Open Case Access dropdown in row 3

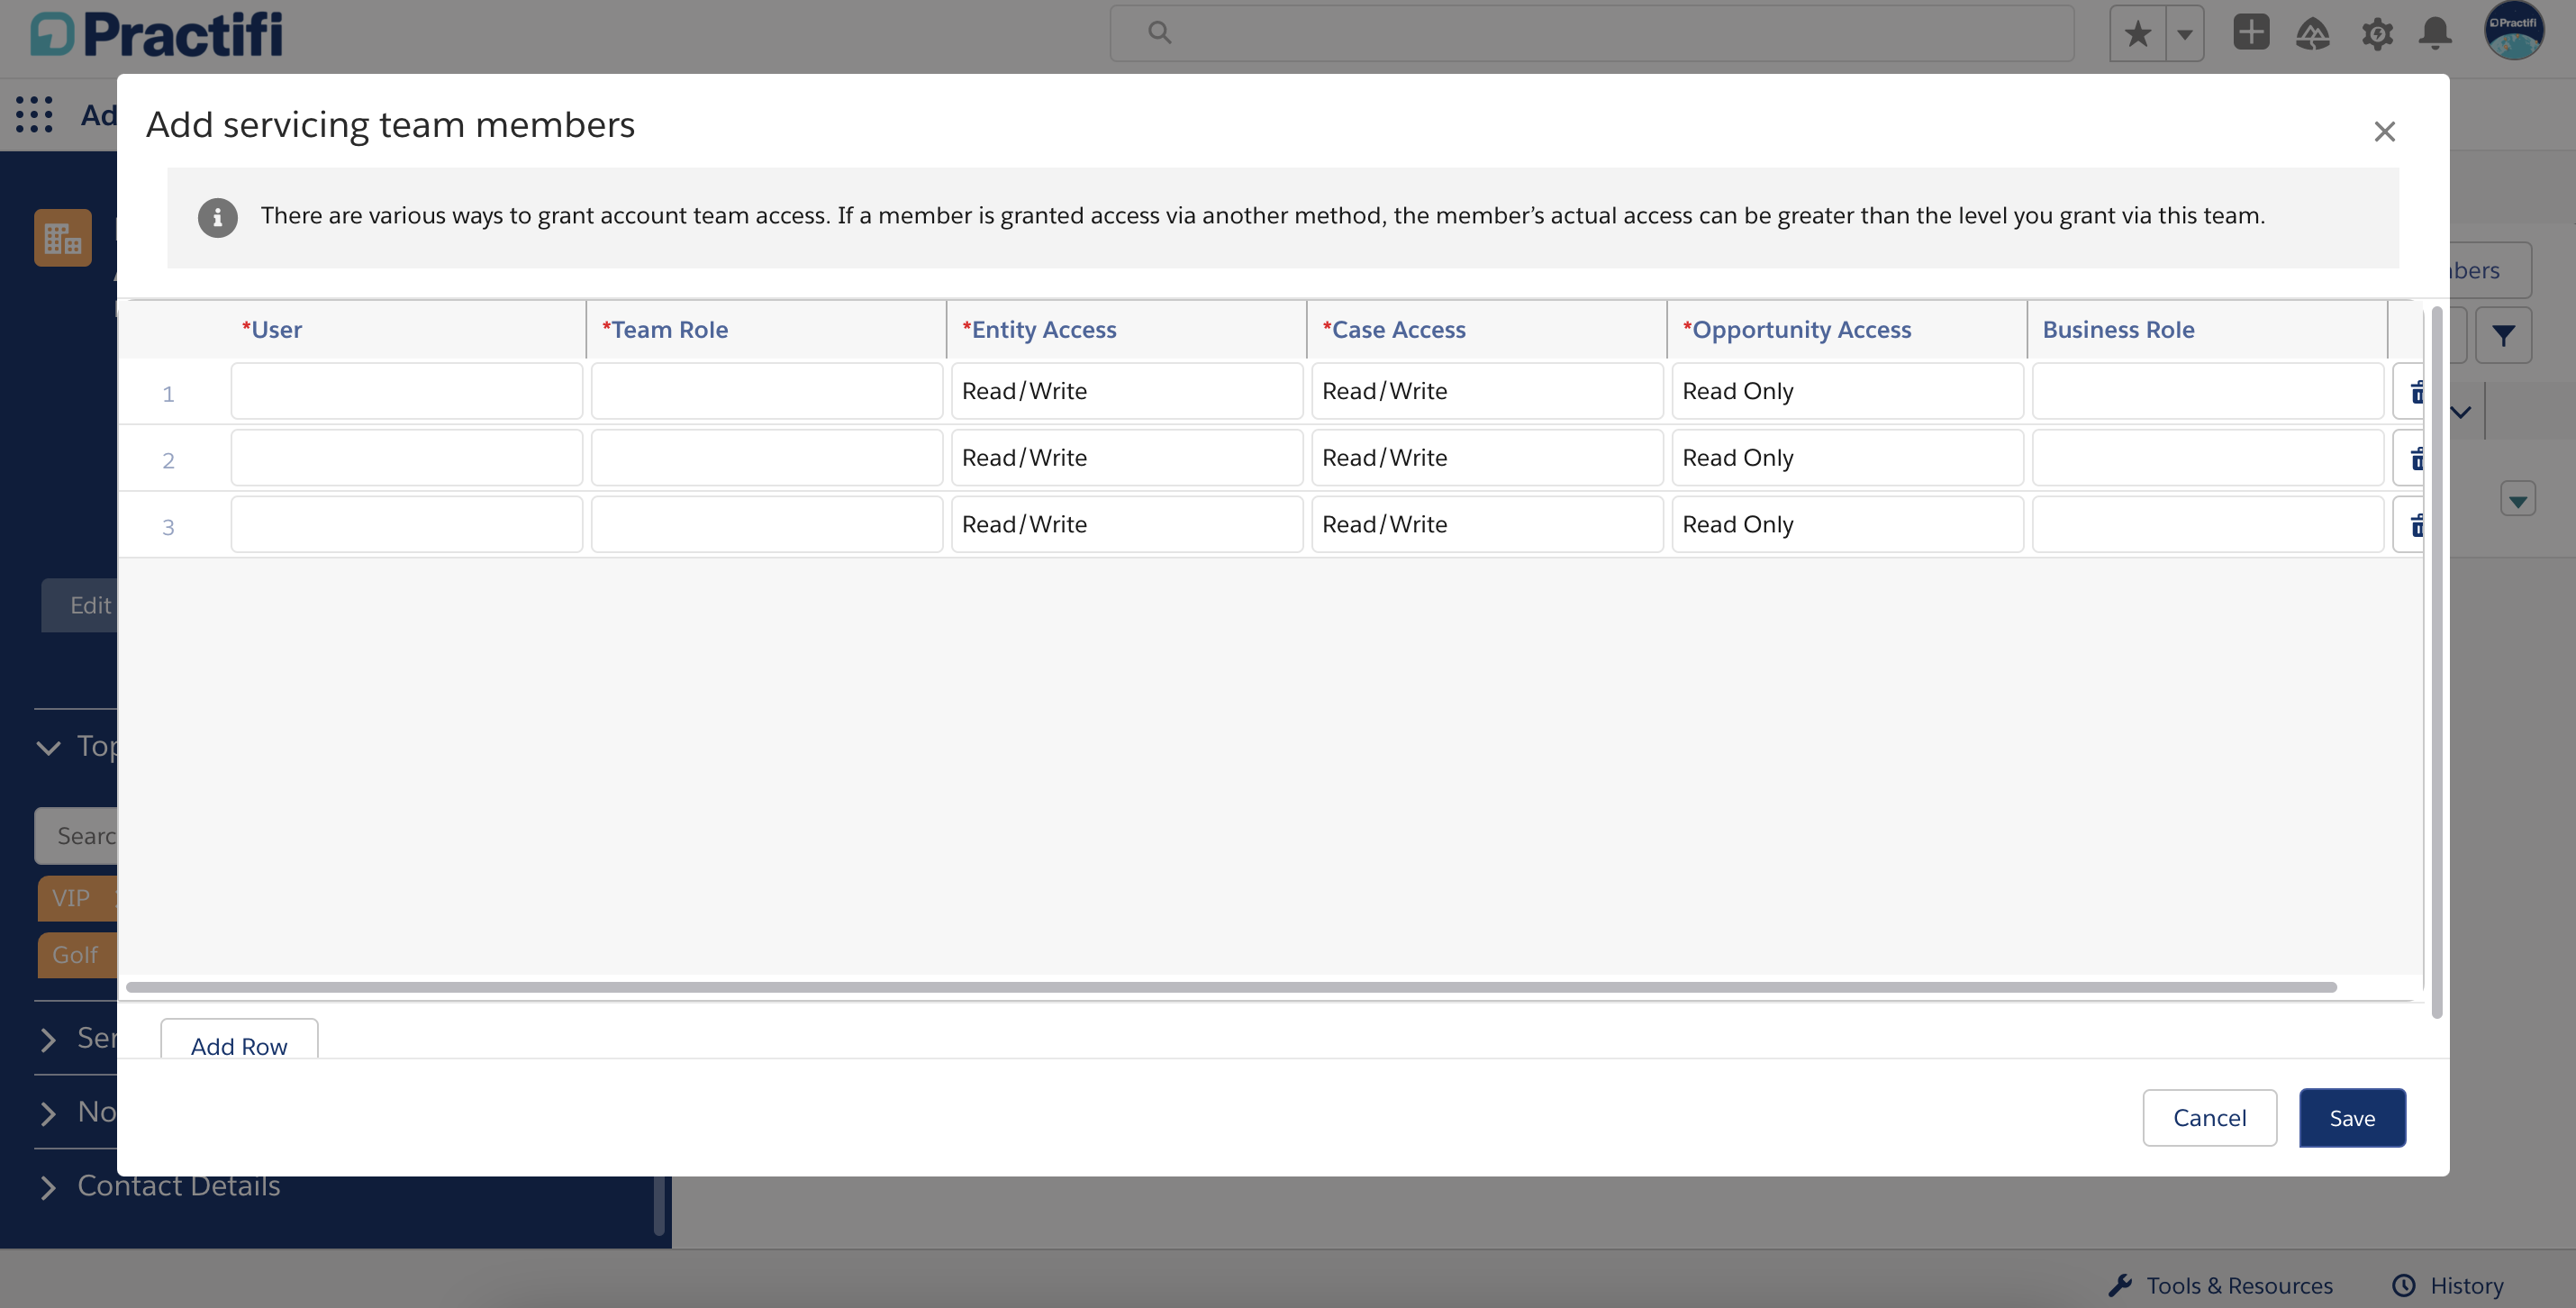click(x=1487, y=524)
